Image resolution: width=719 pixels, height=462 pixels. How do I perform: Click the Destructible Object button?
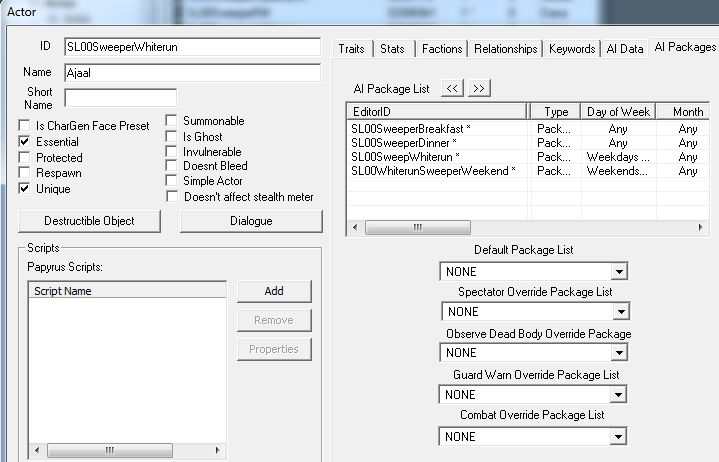pyautogui.click(x=89, y=221)
